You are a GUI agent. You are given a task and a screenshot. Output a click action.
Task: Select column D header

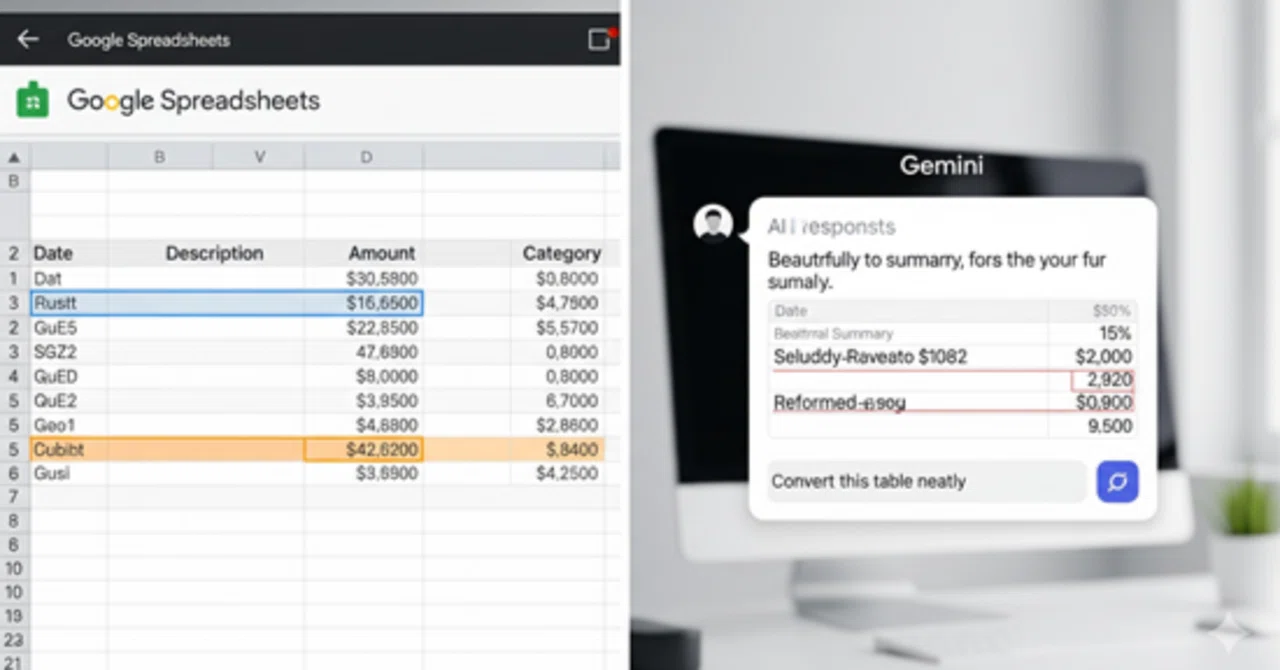point(365,156)
